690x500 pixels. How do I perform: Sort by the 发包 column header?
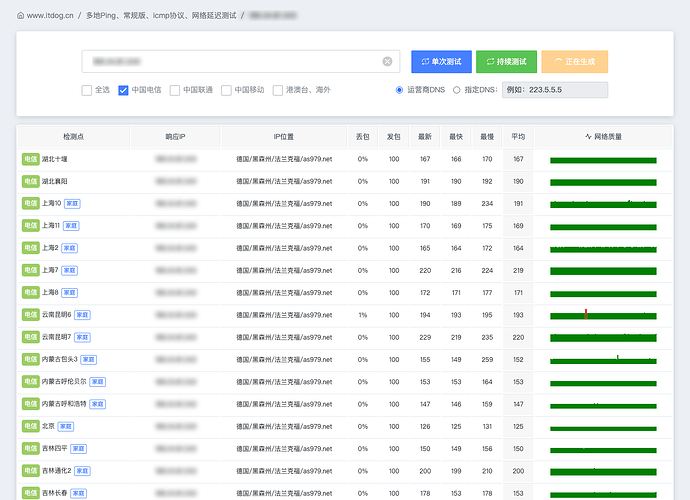click(x=394, y=137)
